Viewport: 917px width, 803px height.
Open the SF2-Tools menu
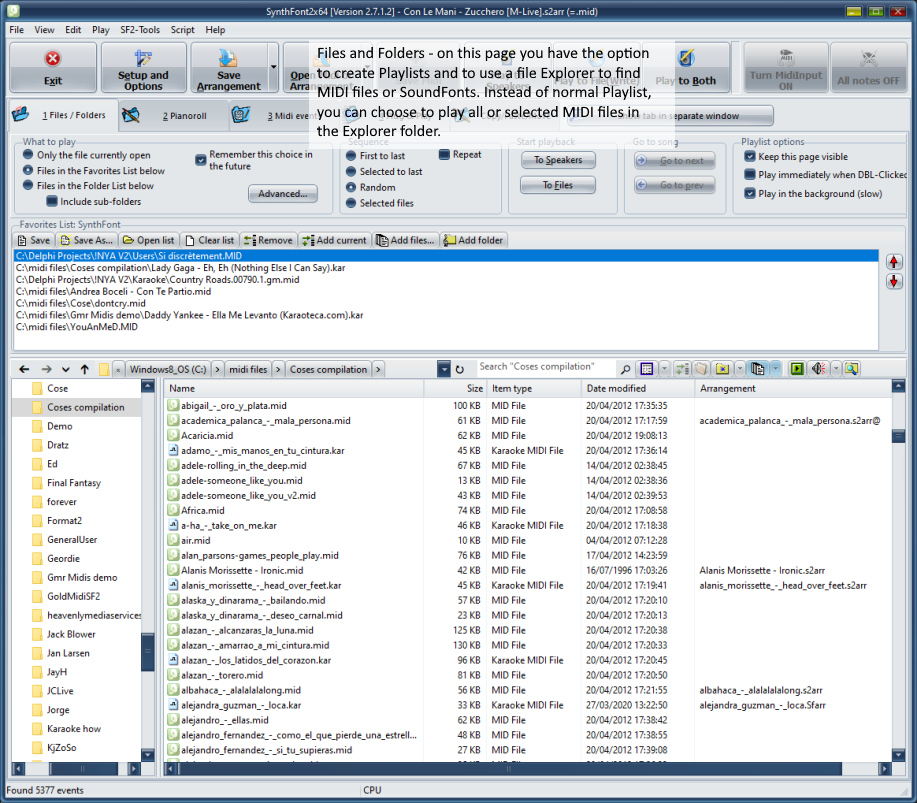pyautogui.click(x=140, y=30)
